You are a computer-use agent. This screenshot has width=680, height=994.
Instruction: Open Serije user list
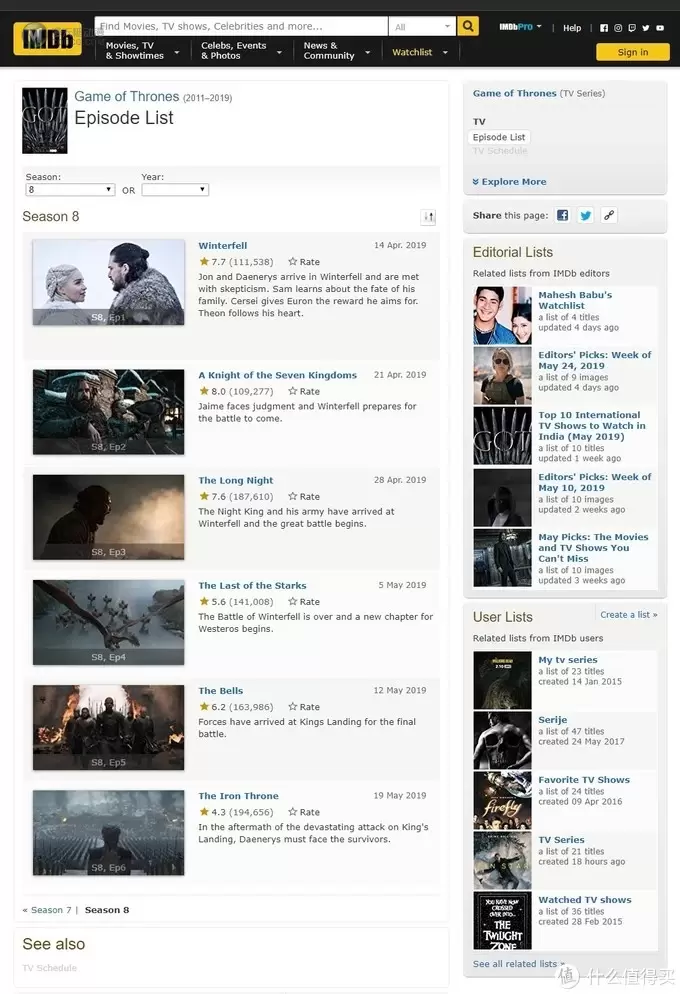(x=553, y=720)
